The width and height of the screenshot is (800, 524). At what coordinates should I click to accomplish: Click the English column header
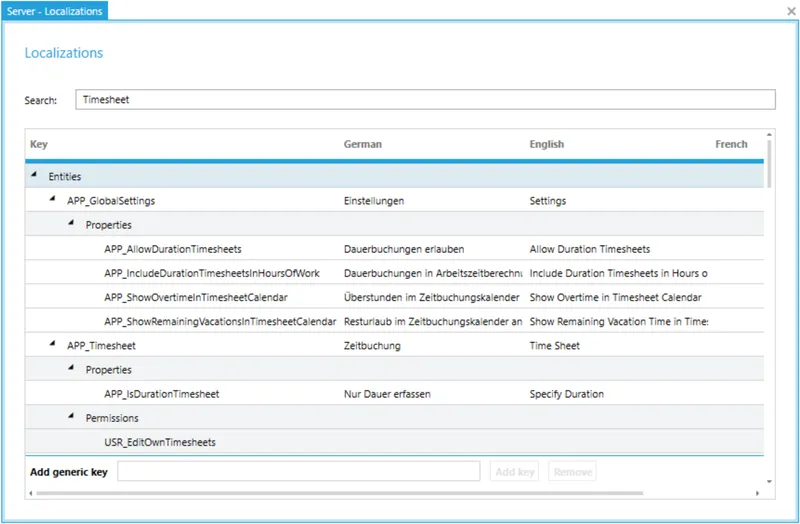tap(546, 144)
